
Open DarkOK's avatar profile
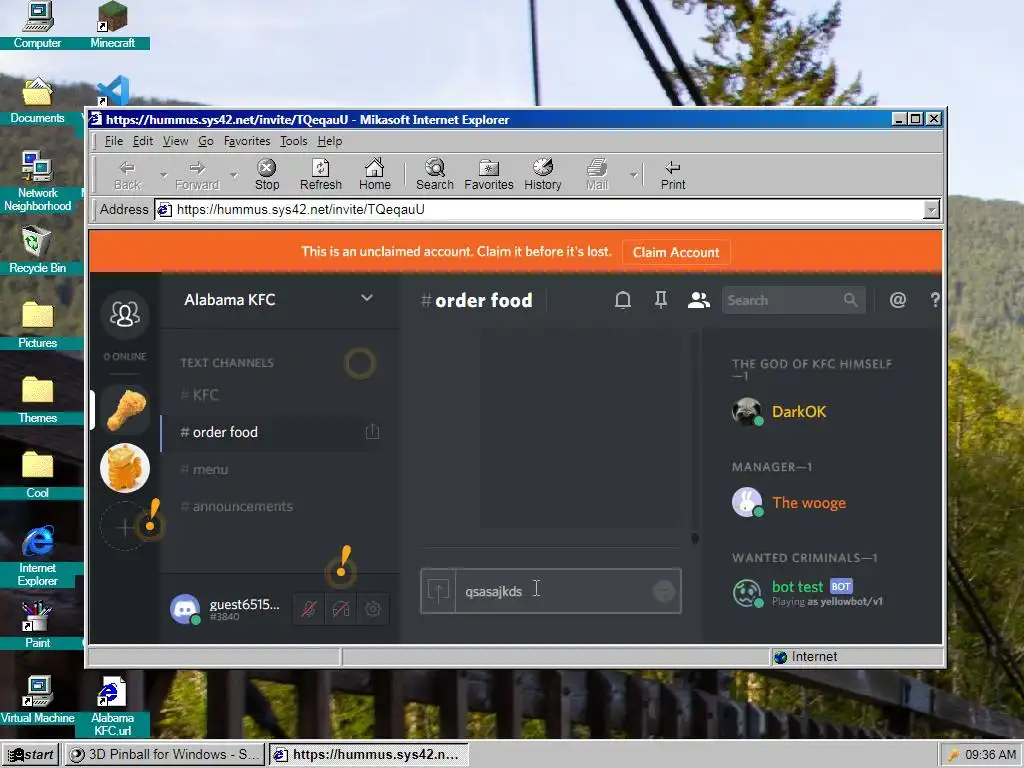coord(747,411)
